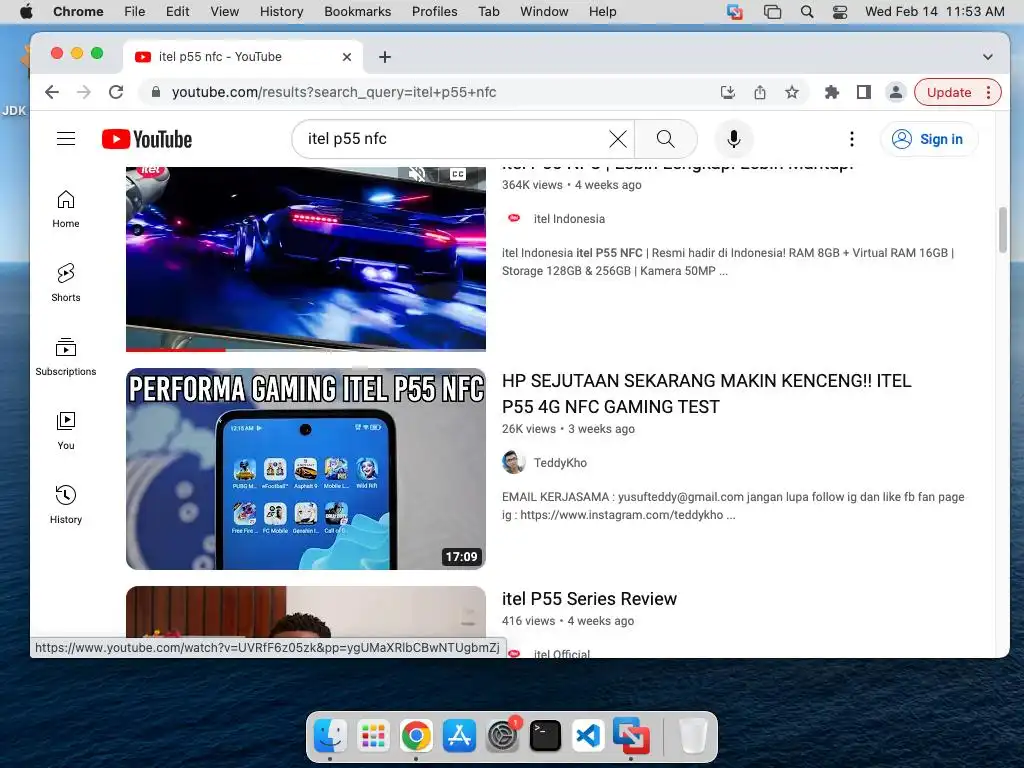
Task: Open System Settings from the Dock
Action: point(502,736)
